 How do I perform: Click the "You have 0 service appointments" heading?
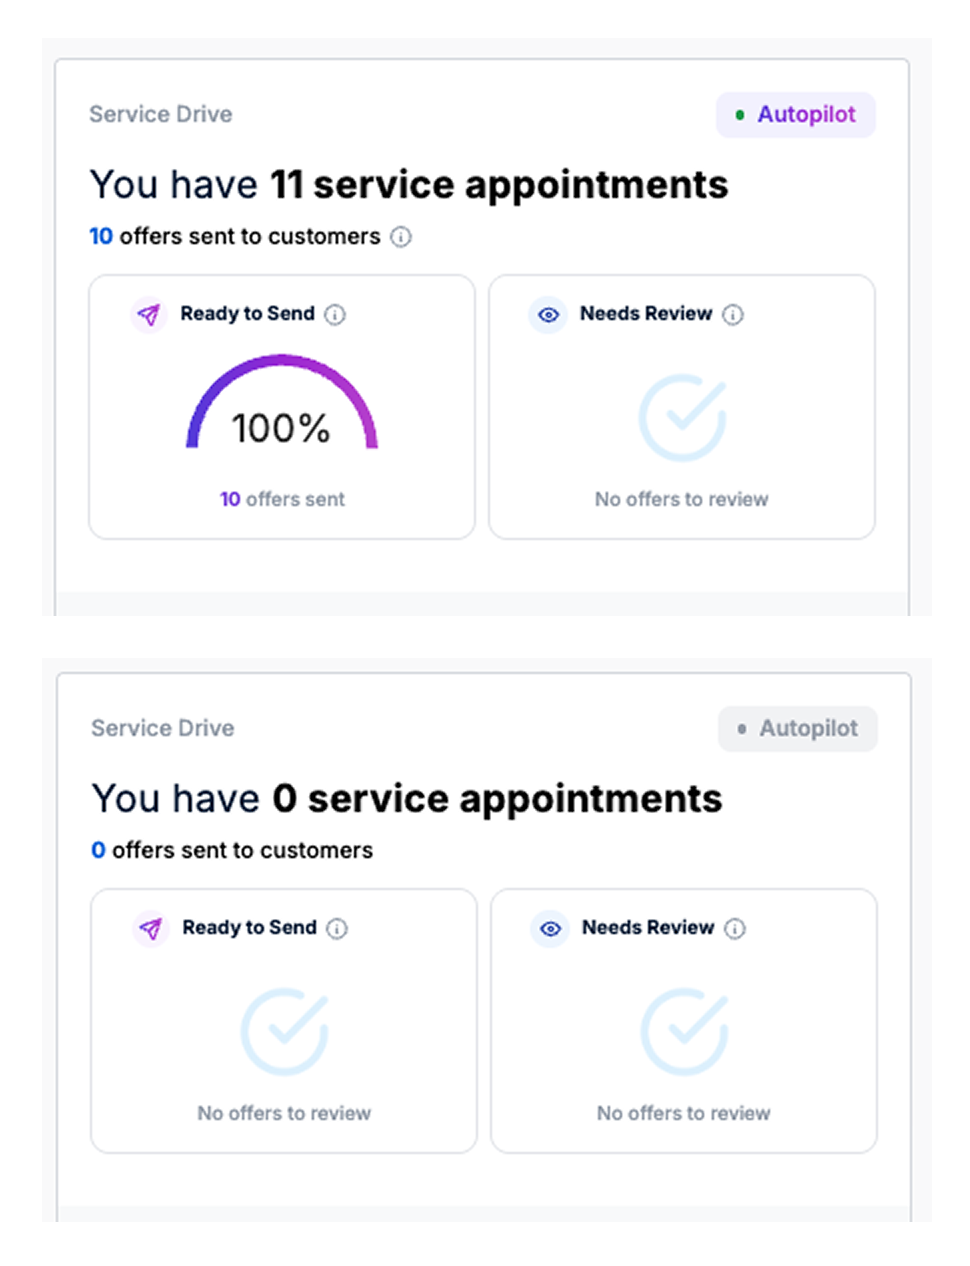tap(406, 799)
